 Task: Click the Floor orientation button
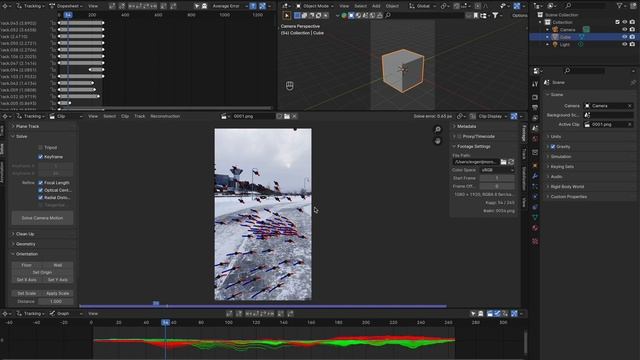(x=27, y=265)
